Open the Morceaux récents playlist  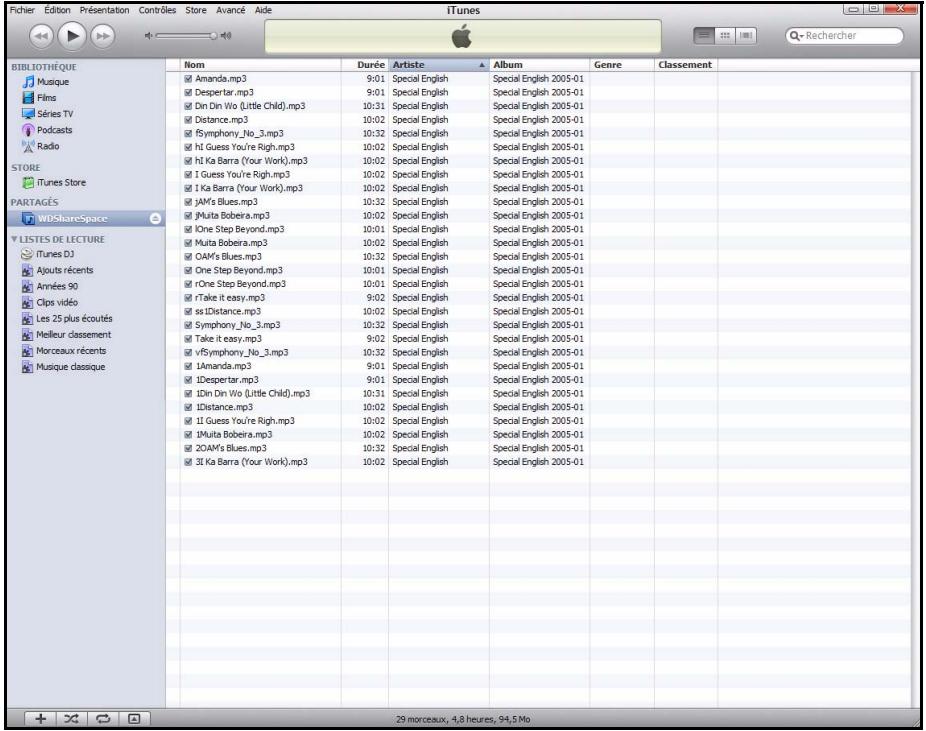pyautogui.click(x=64, y=350)
